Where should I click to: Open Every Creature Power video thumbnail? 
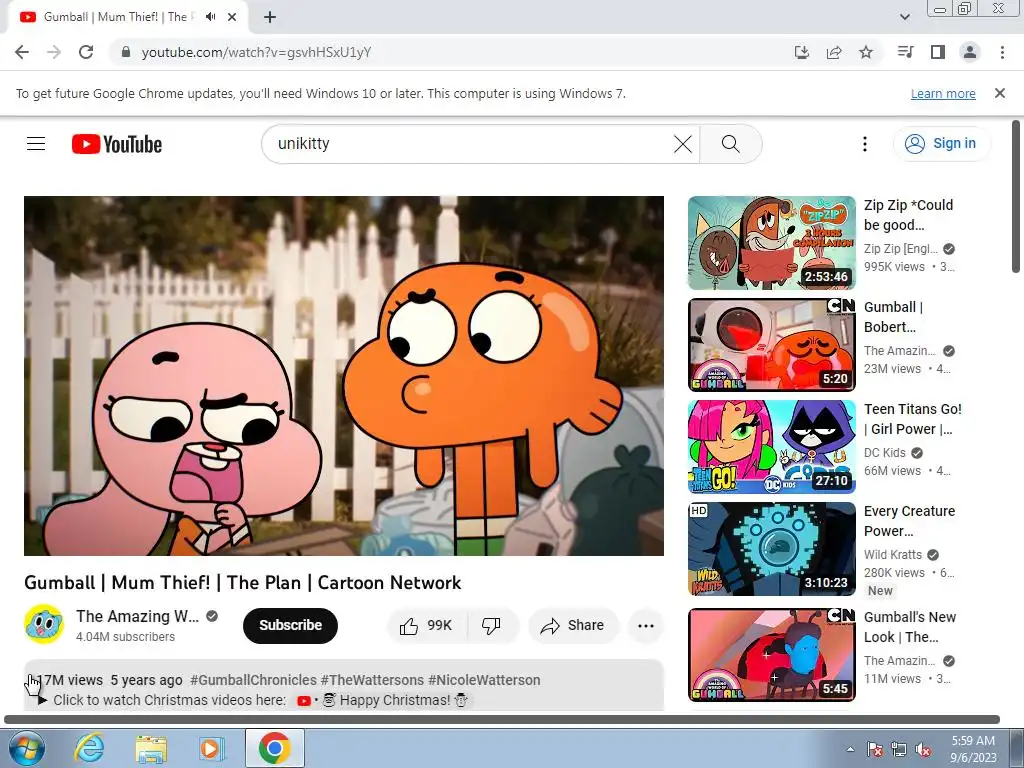[x=771, y=549]
